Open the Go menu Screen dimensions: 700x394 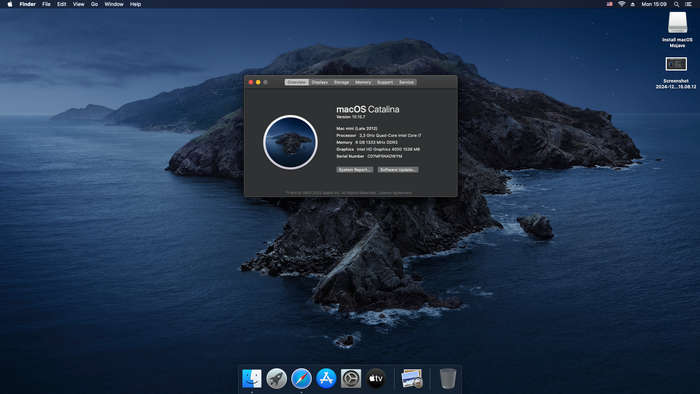(94, 4)
